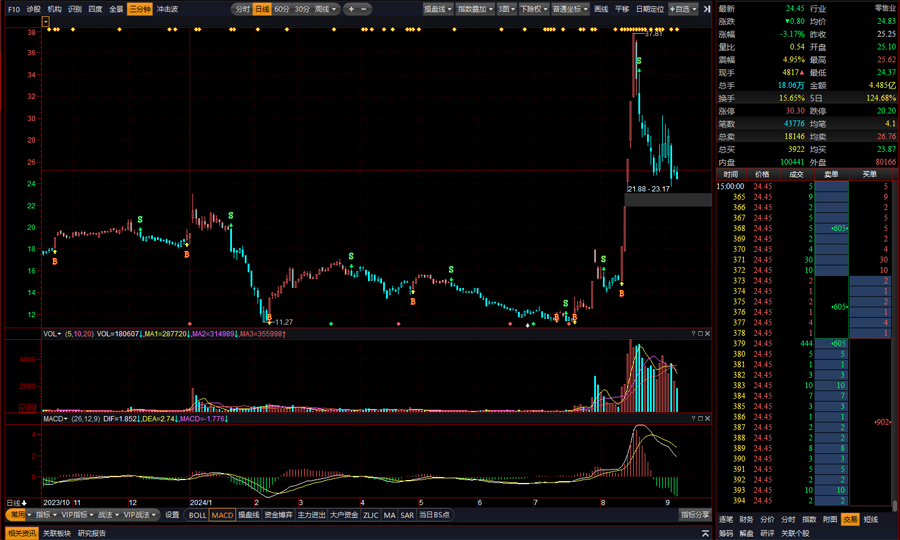Click the green S sell marker near 37.81 peak
This screenshot has height=540, width=900.
[x=639, y=63]
